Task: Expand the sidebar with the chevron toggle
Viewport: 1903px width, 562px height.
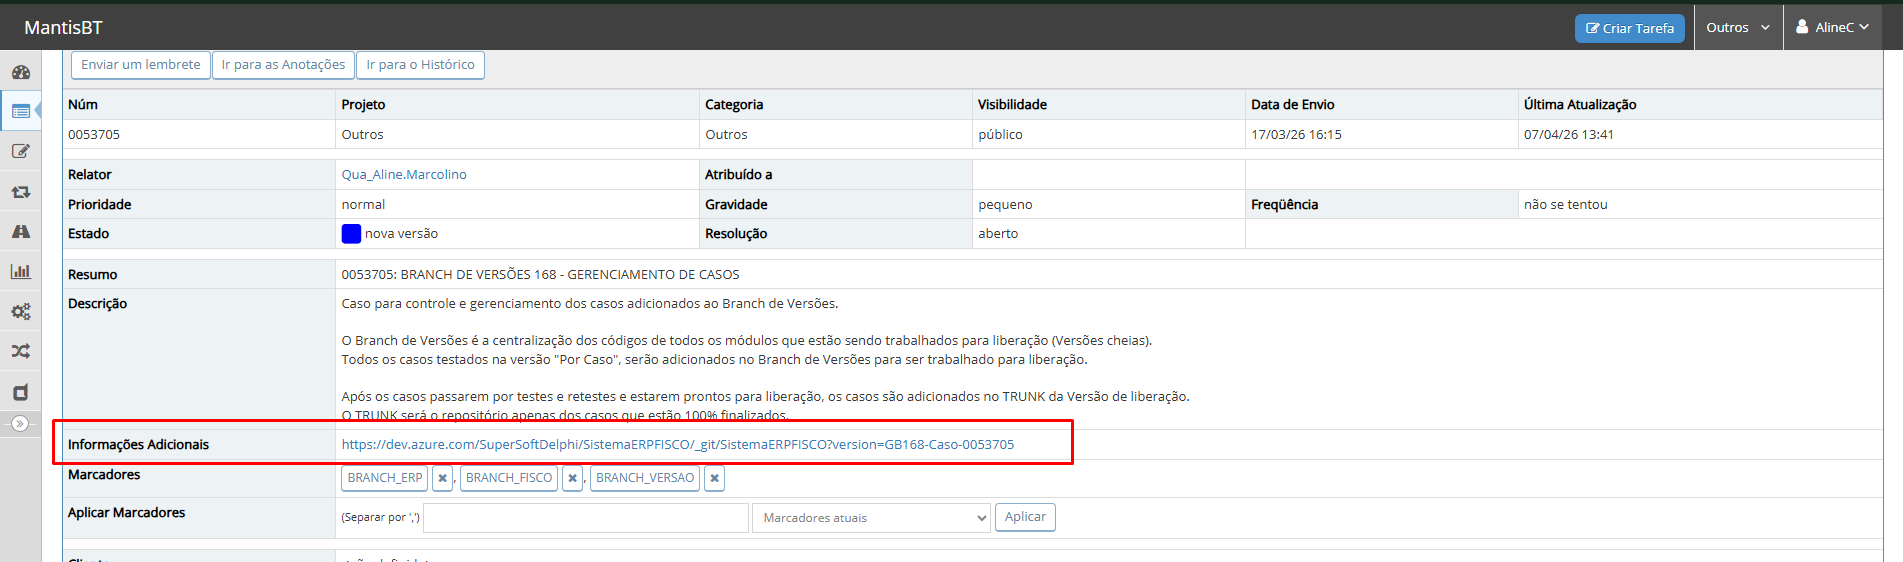Action: point(20,424)
